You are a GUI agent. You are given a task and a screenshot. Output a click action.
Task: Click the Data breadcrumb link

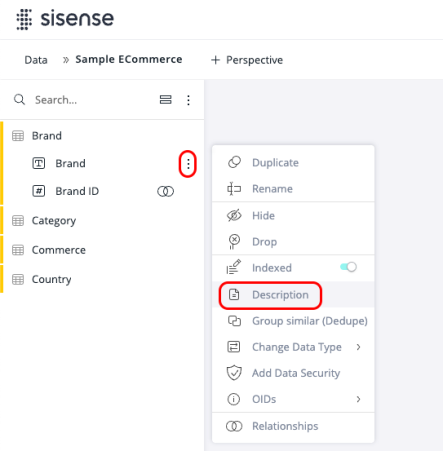(36, 60)
